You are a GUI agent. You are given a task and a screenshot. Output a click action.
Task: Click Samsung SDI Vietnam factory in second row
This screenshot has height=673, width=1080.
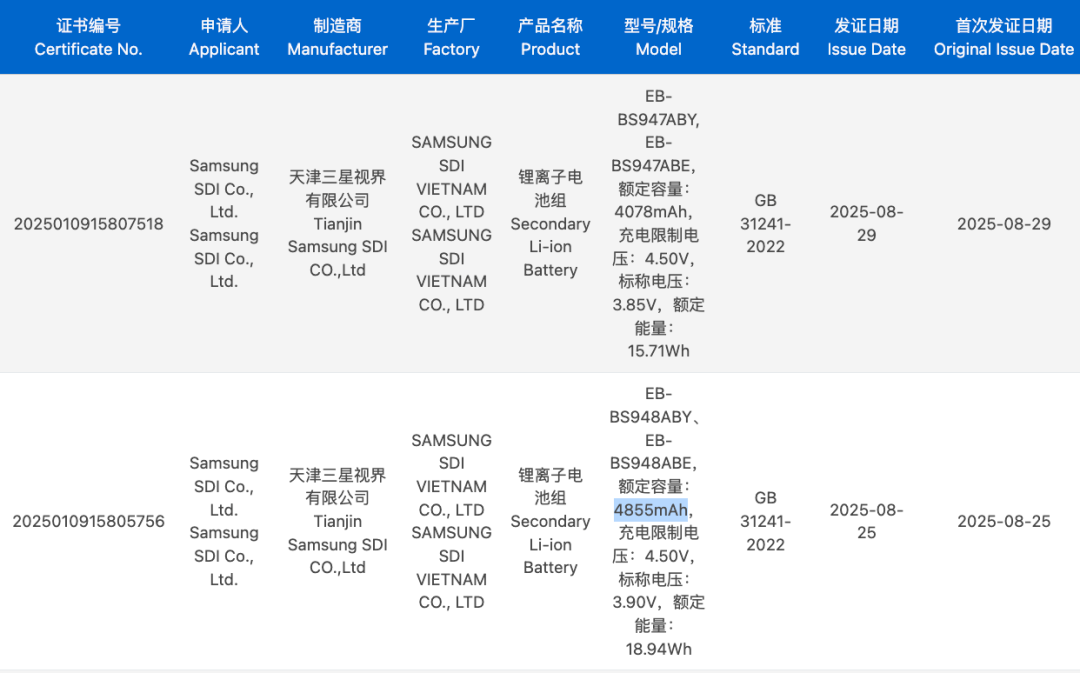pyautogui.click(x=451, y=521)
